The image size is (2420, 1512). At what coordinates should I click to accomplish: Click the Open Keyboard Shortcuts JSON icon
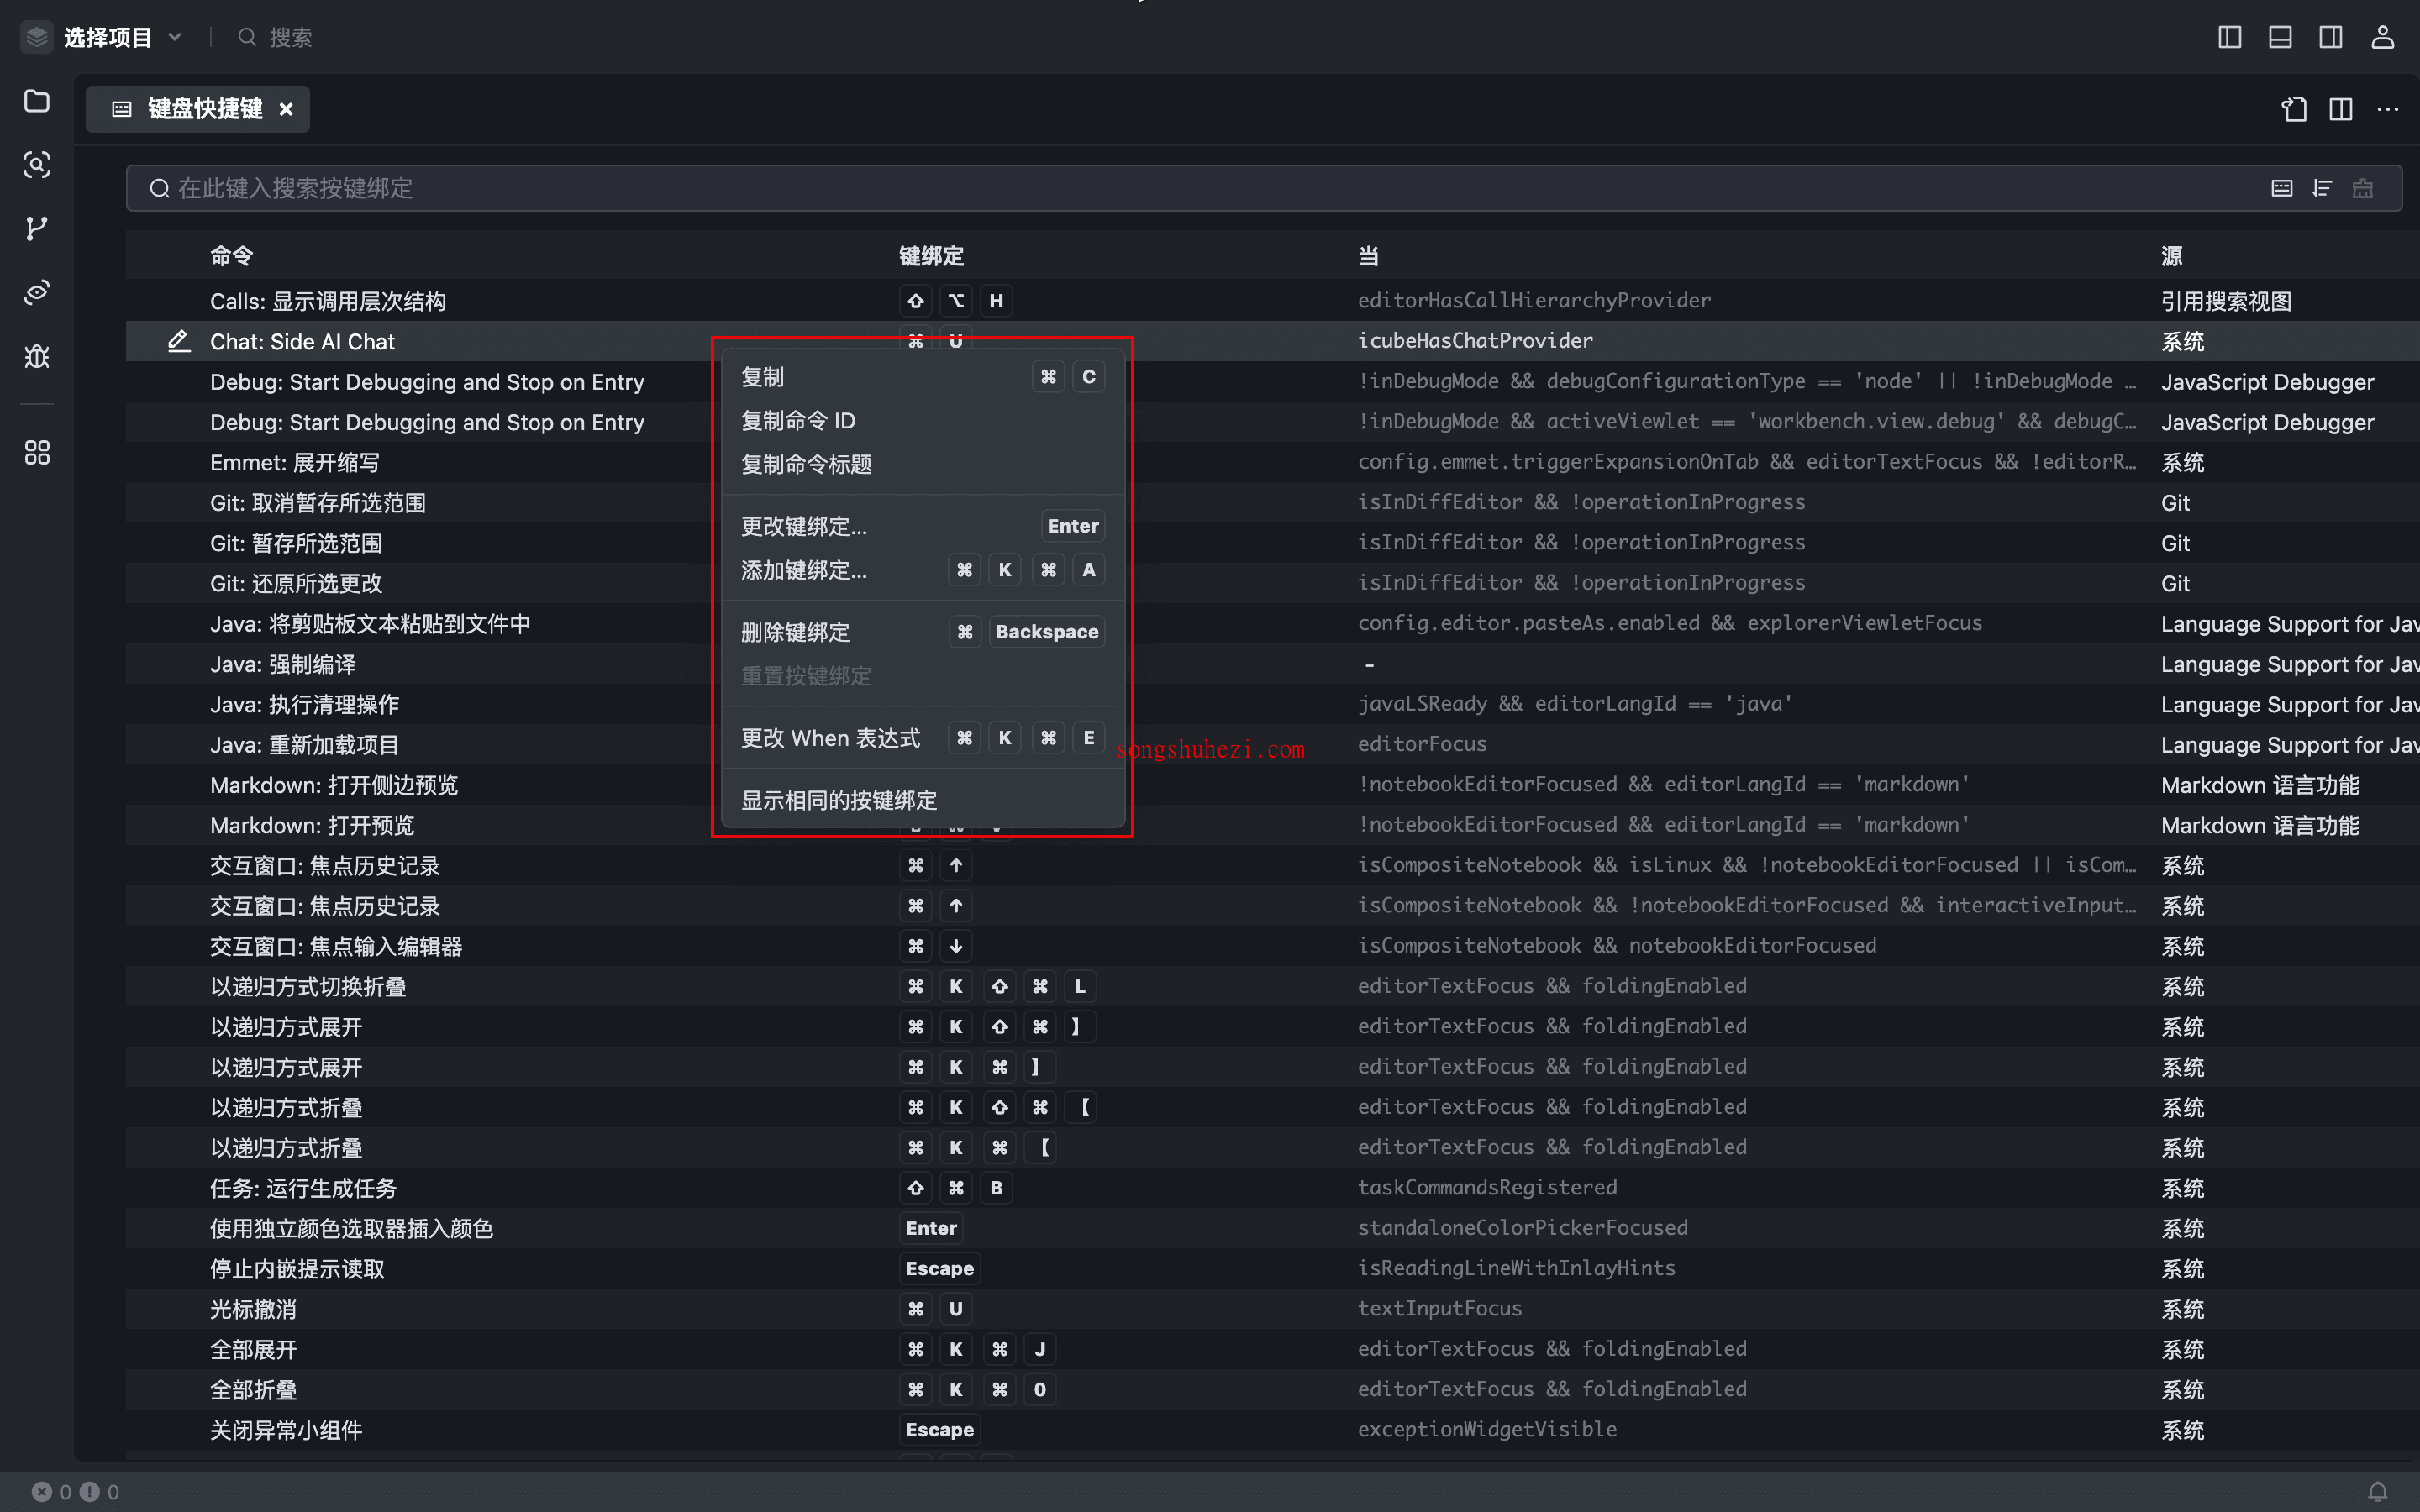[2294, 109]
